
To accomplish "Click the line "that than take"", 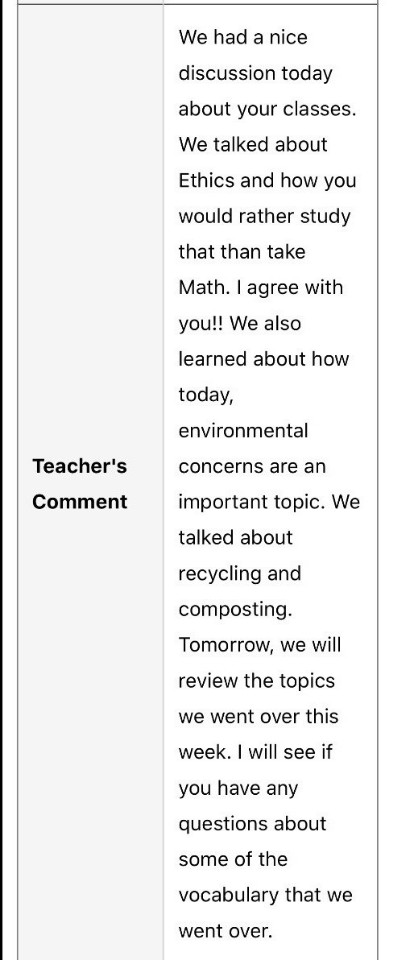I will [x=242, y=252].
